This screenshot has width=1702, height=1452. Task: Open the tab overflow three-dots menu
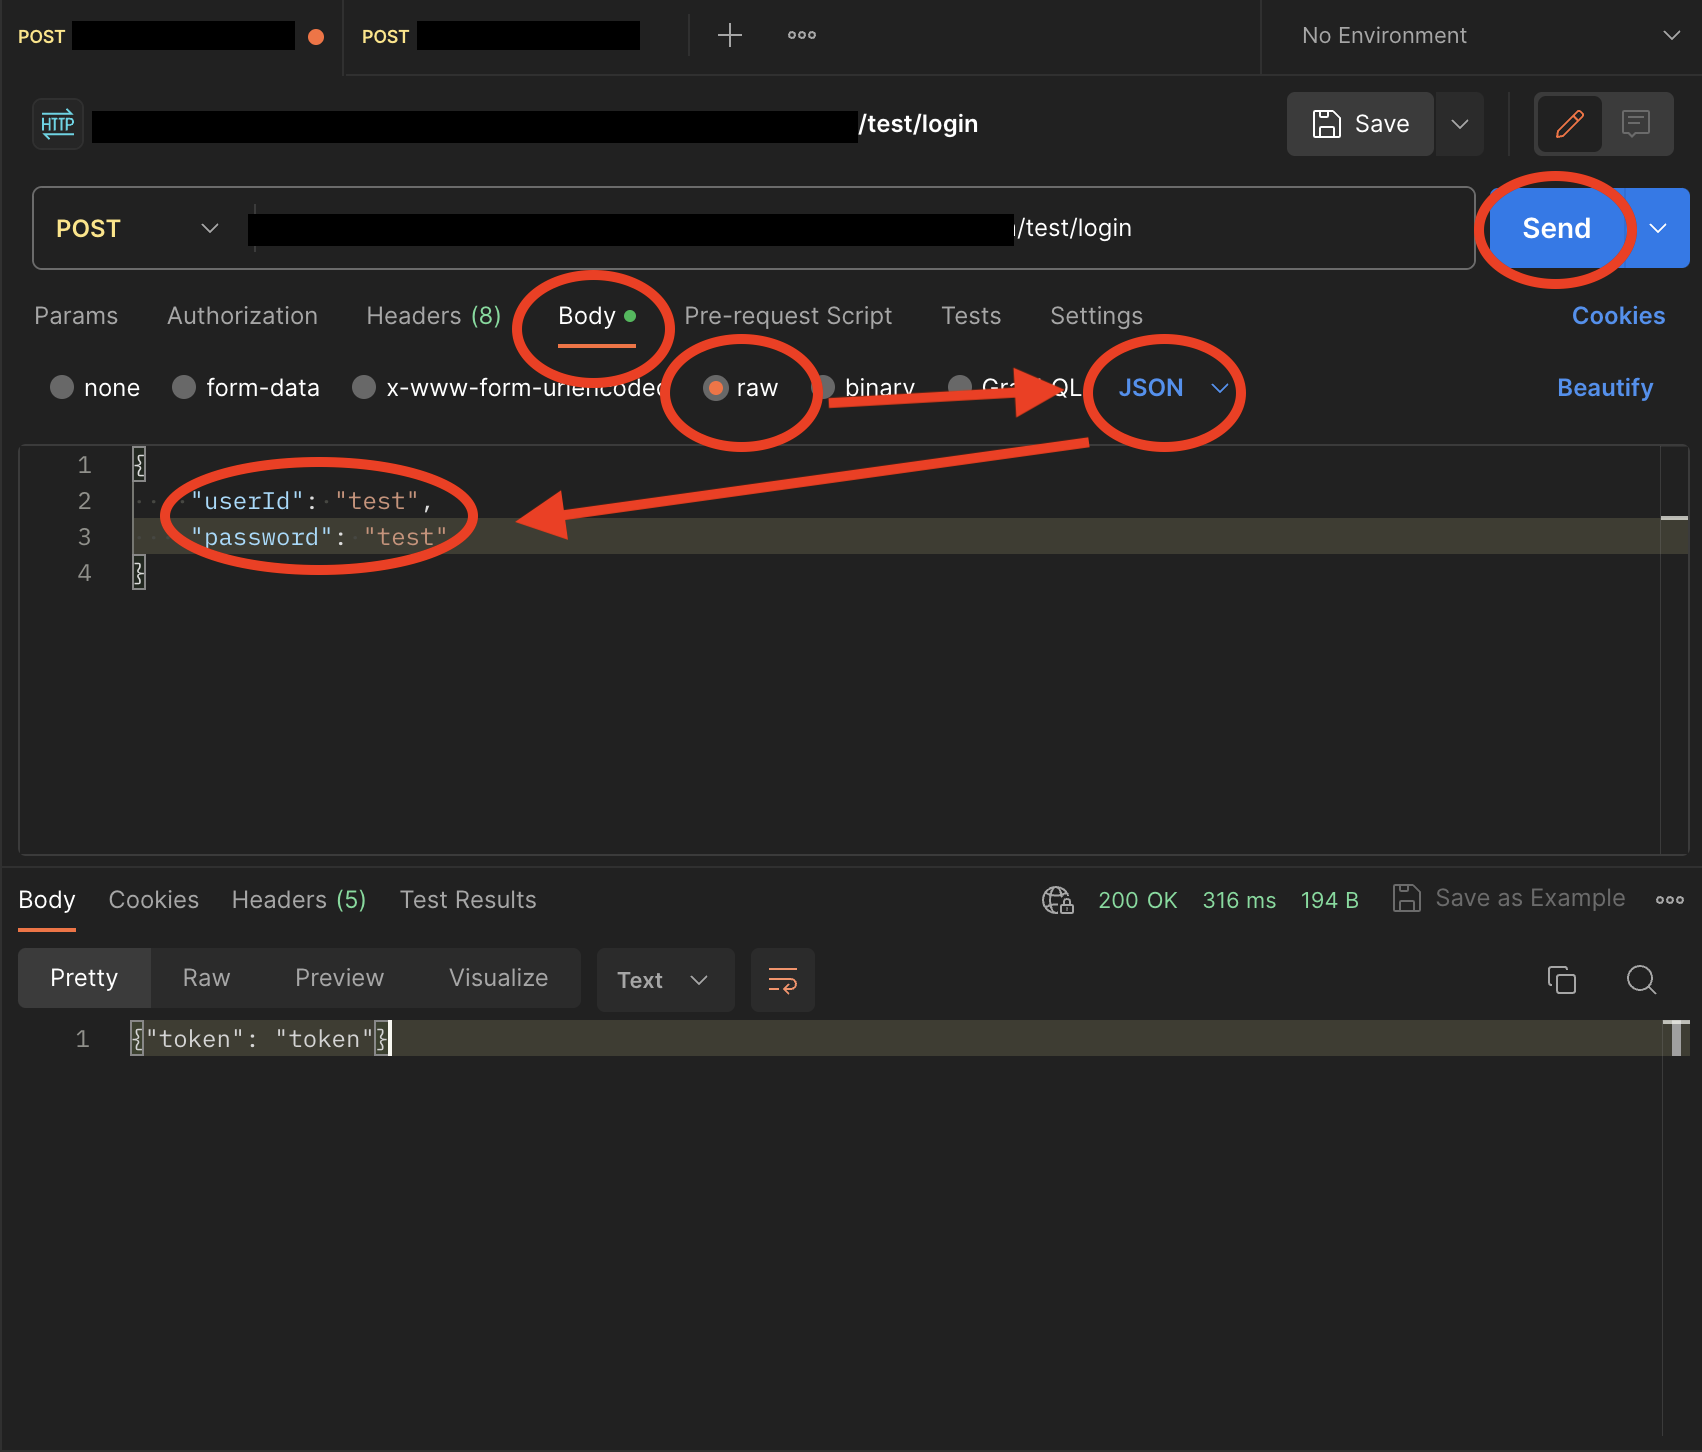801,36
